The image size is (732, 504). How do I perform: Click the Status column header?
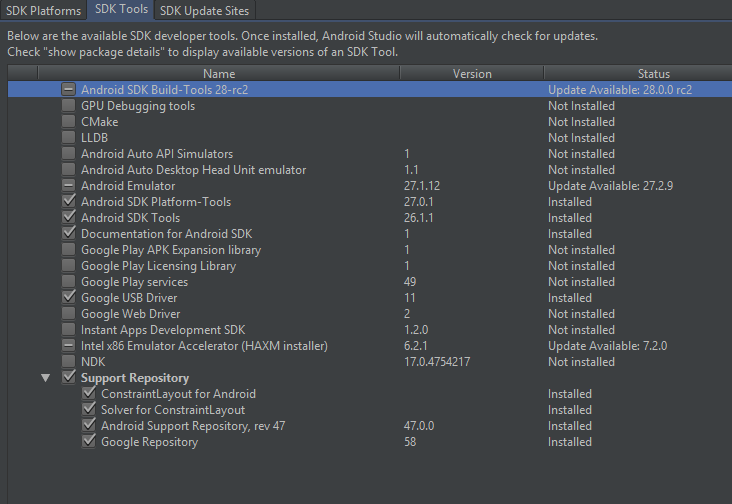click(x=653, y=73)
